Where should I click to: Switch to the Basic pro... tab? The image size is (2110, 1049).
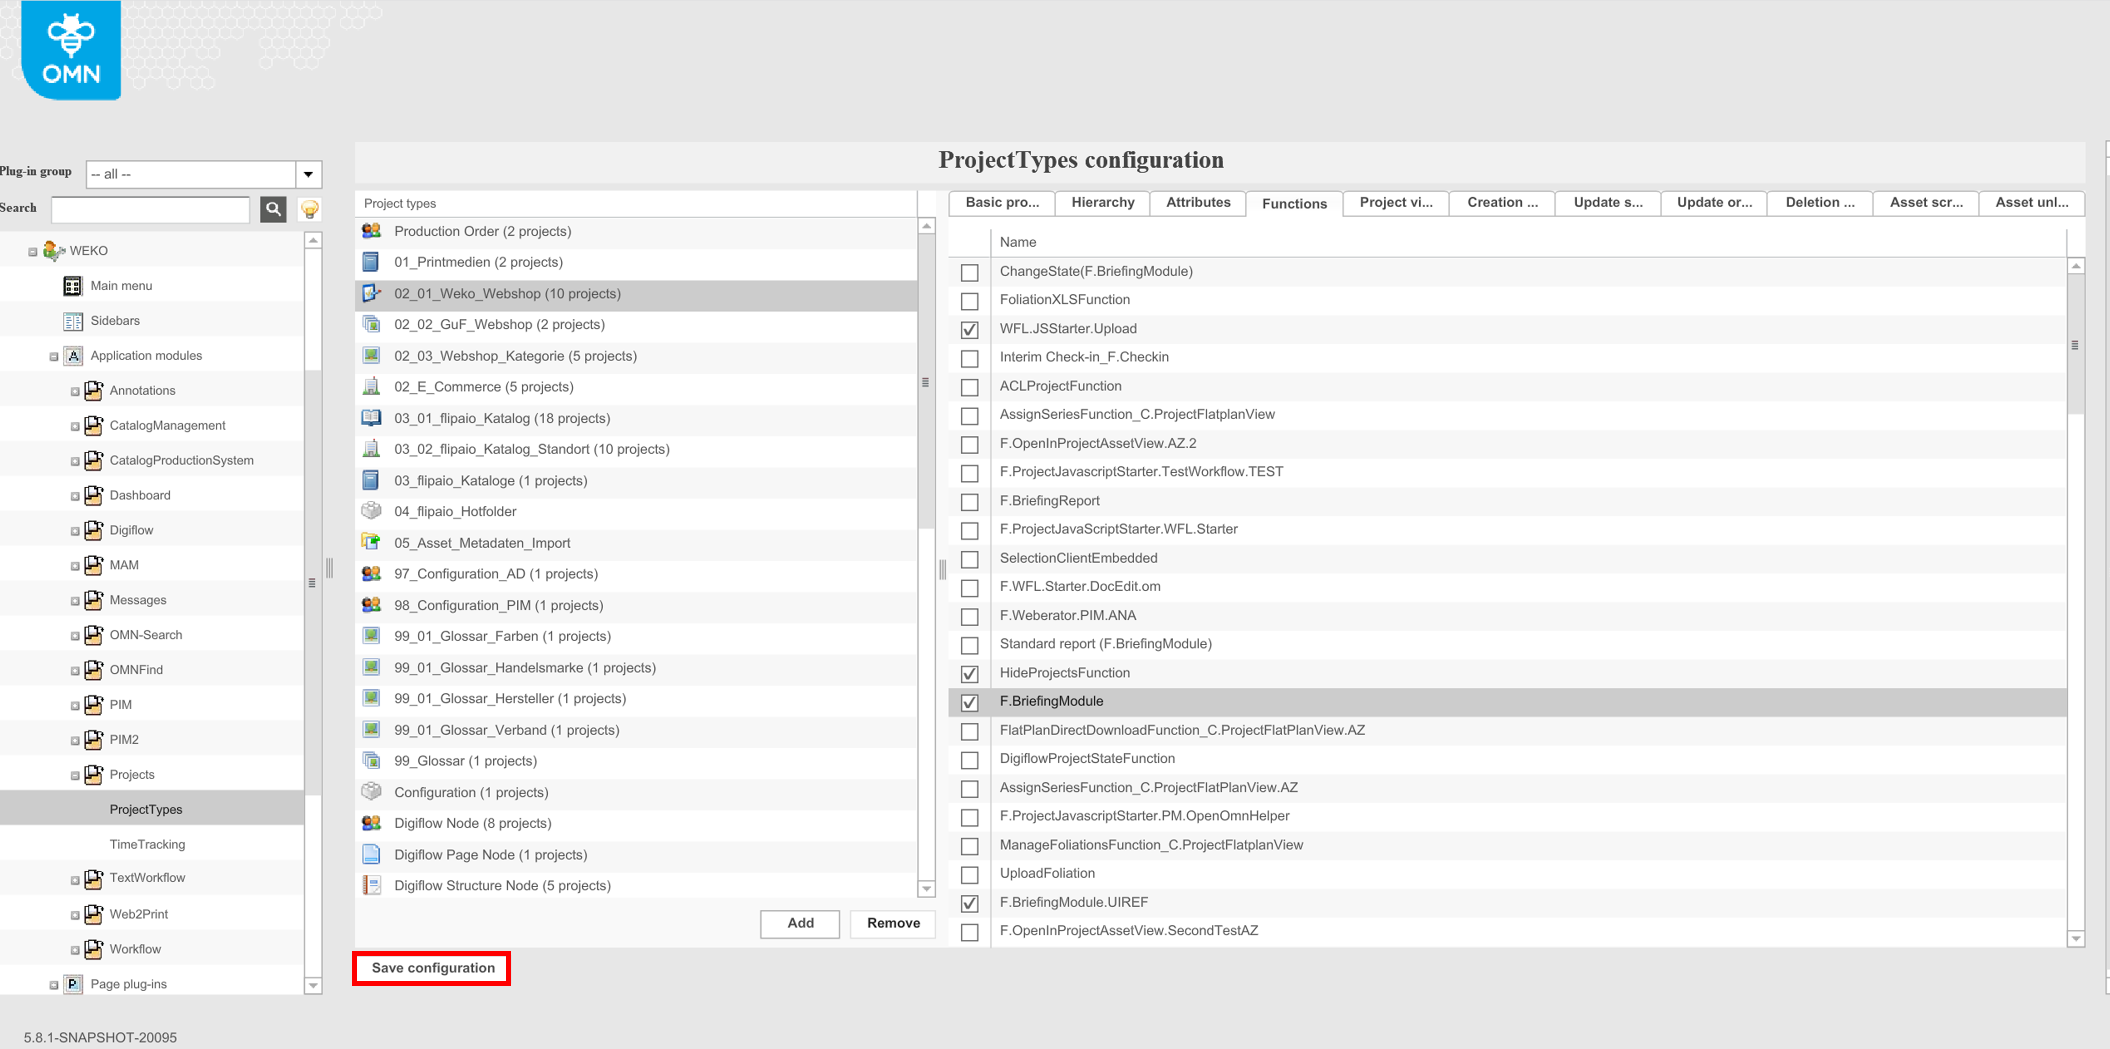point(1002,203)
